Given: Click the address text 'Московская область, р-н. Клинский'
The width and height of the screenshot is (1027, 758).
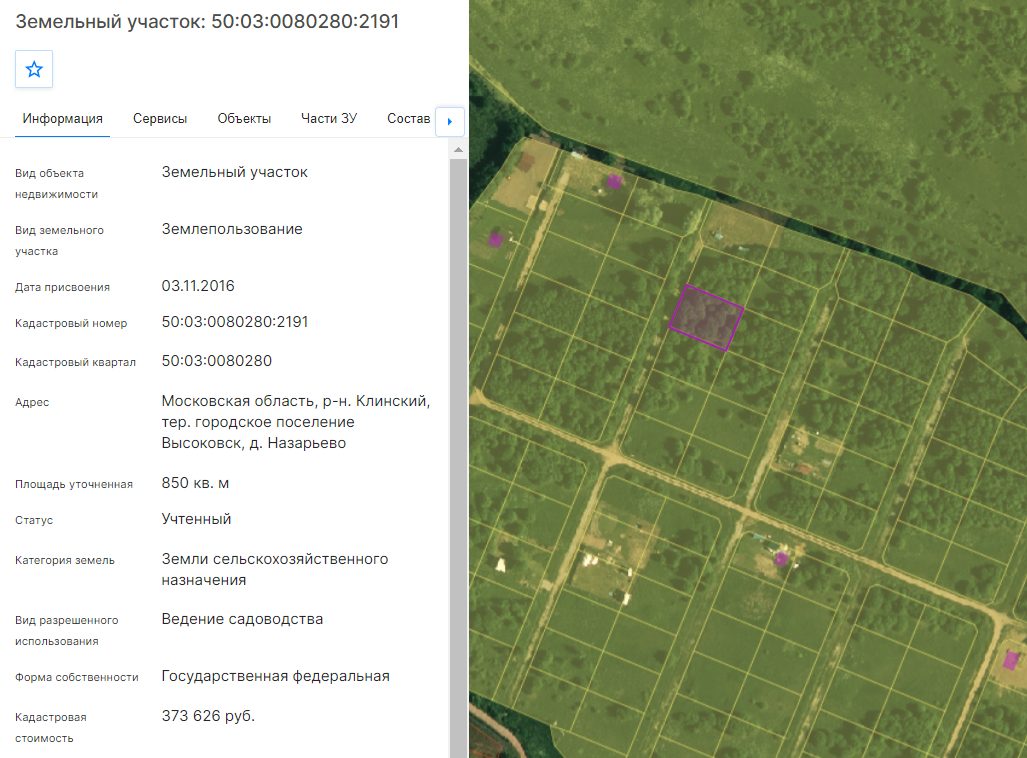Looking at the screenshot, I should click(x=295, y=401).
